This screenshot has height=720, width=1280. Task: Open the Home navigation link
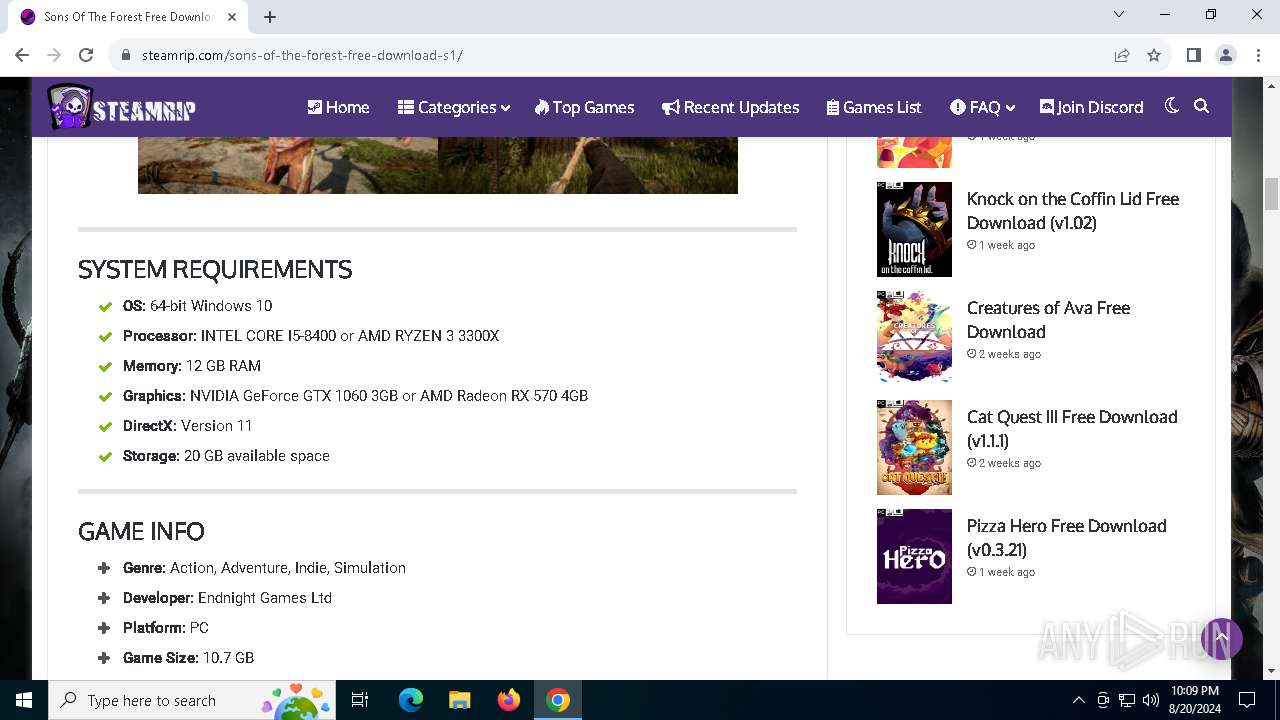pos(338,107)
